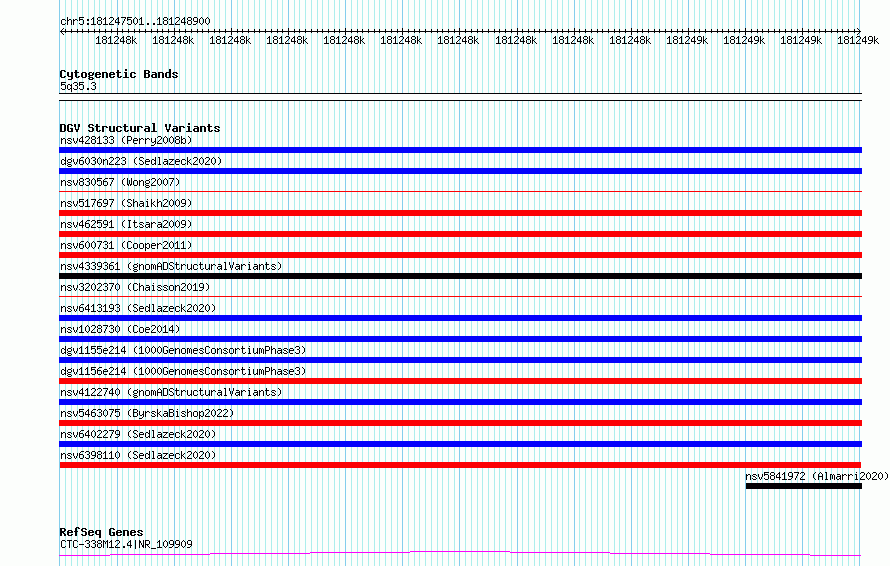The width and height of the screenshot is (890, 566).
Task: Open dgv1155e214 (1000GenomesConsortiumPhase3) label
Action: click(x=183, y=350)
